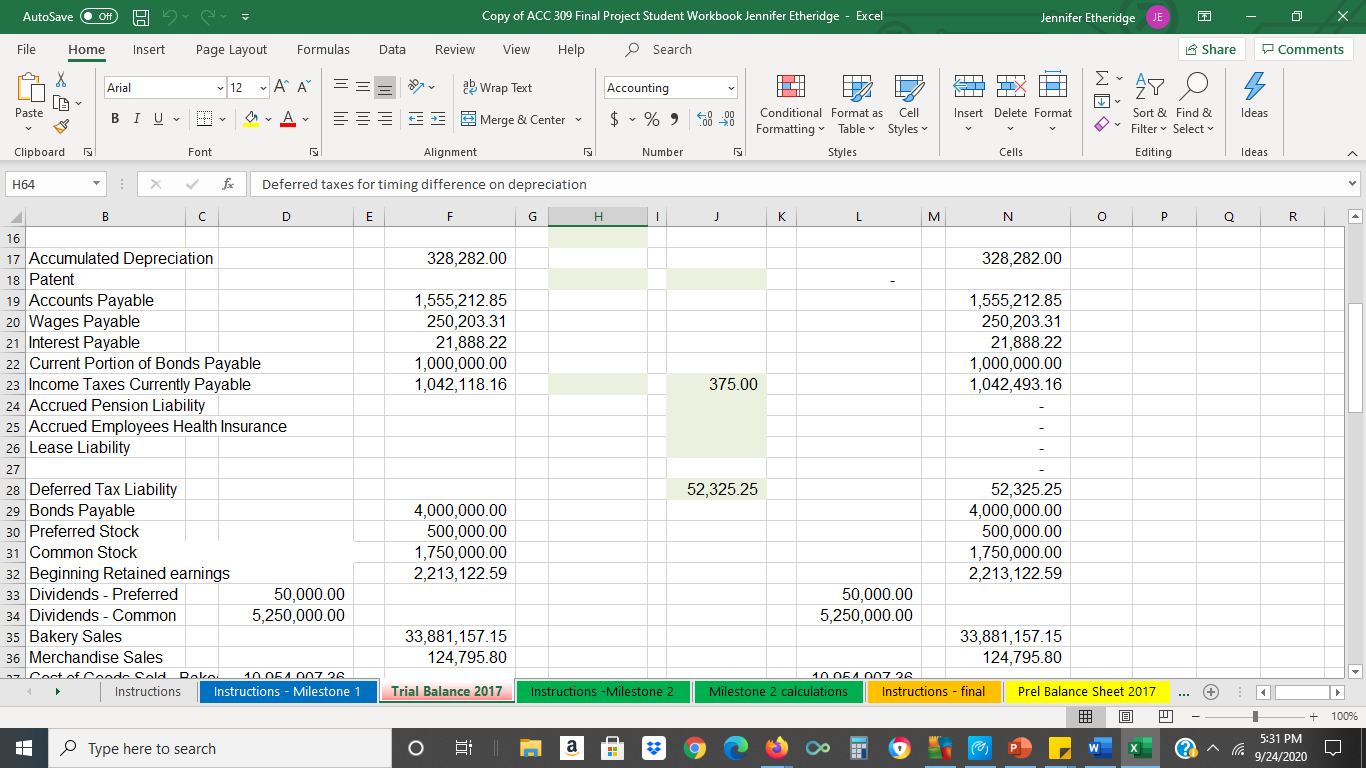Open the Milestone 2 calculations sheet
Screen dimensions: 1366x768
click(x=778, y=691)
